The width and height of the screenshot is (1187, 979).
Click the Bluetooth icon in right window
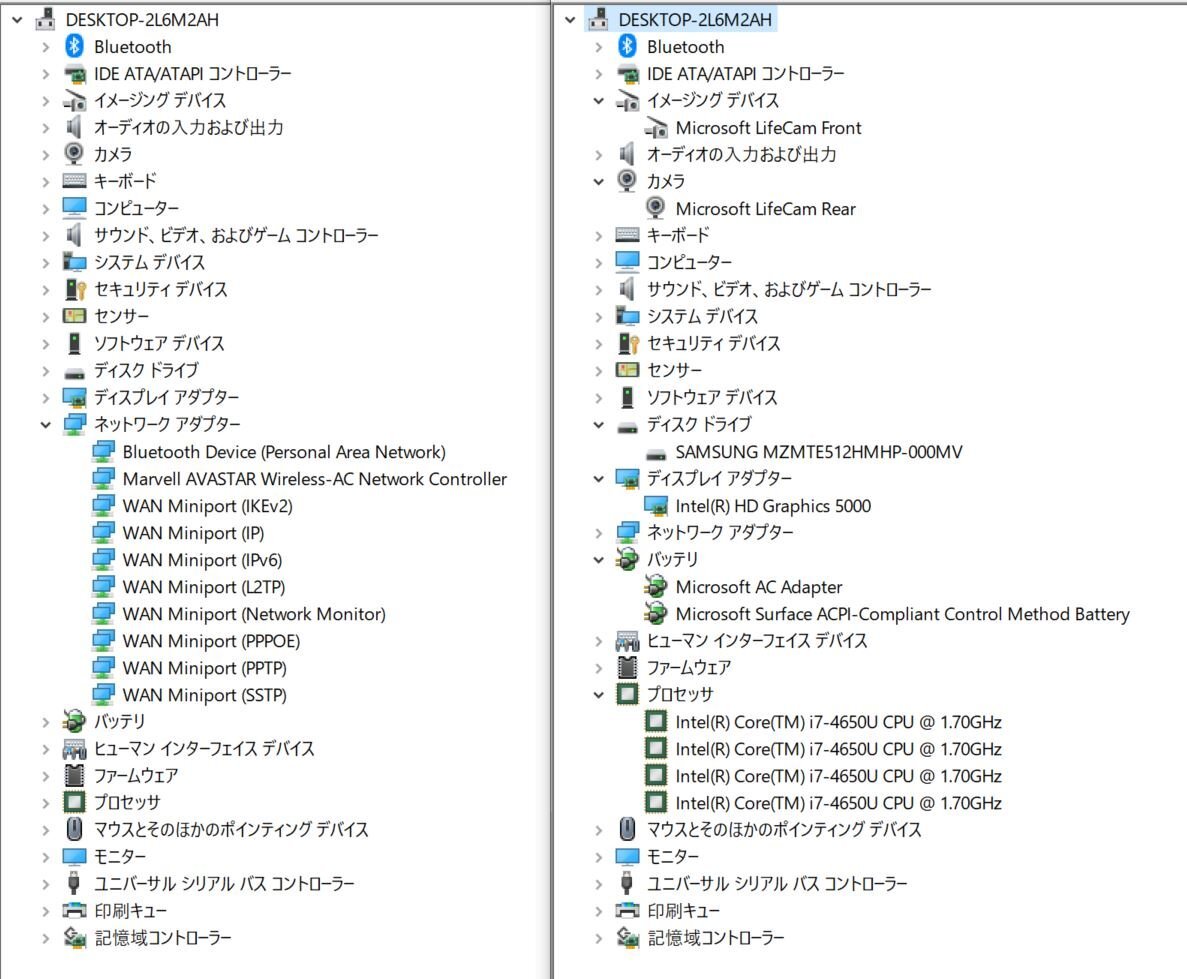pyautogui.click(x=627, y=47)
